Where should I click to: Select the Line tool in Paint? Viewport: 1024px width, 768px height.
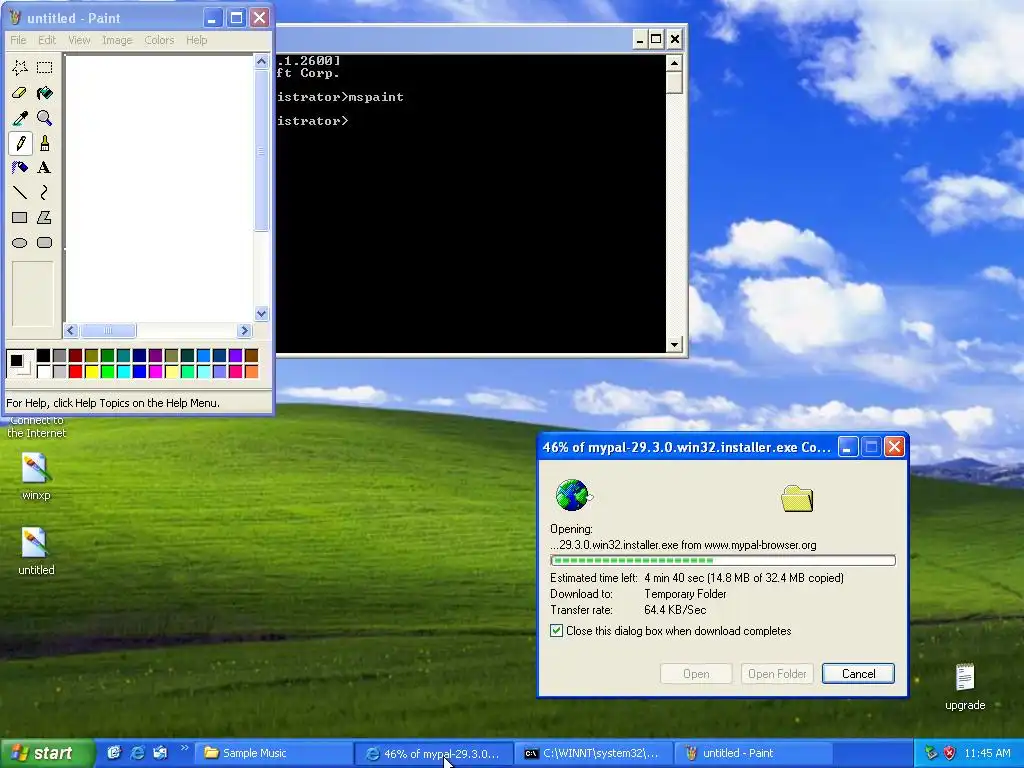pos(20,193)
